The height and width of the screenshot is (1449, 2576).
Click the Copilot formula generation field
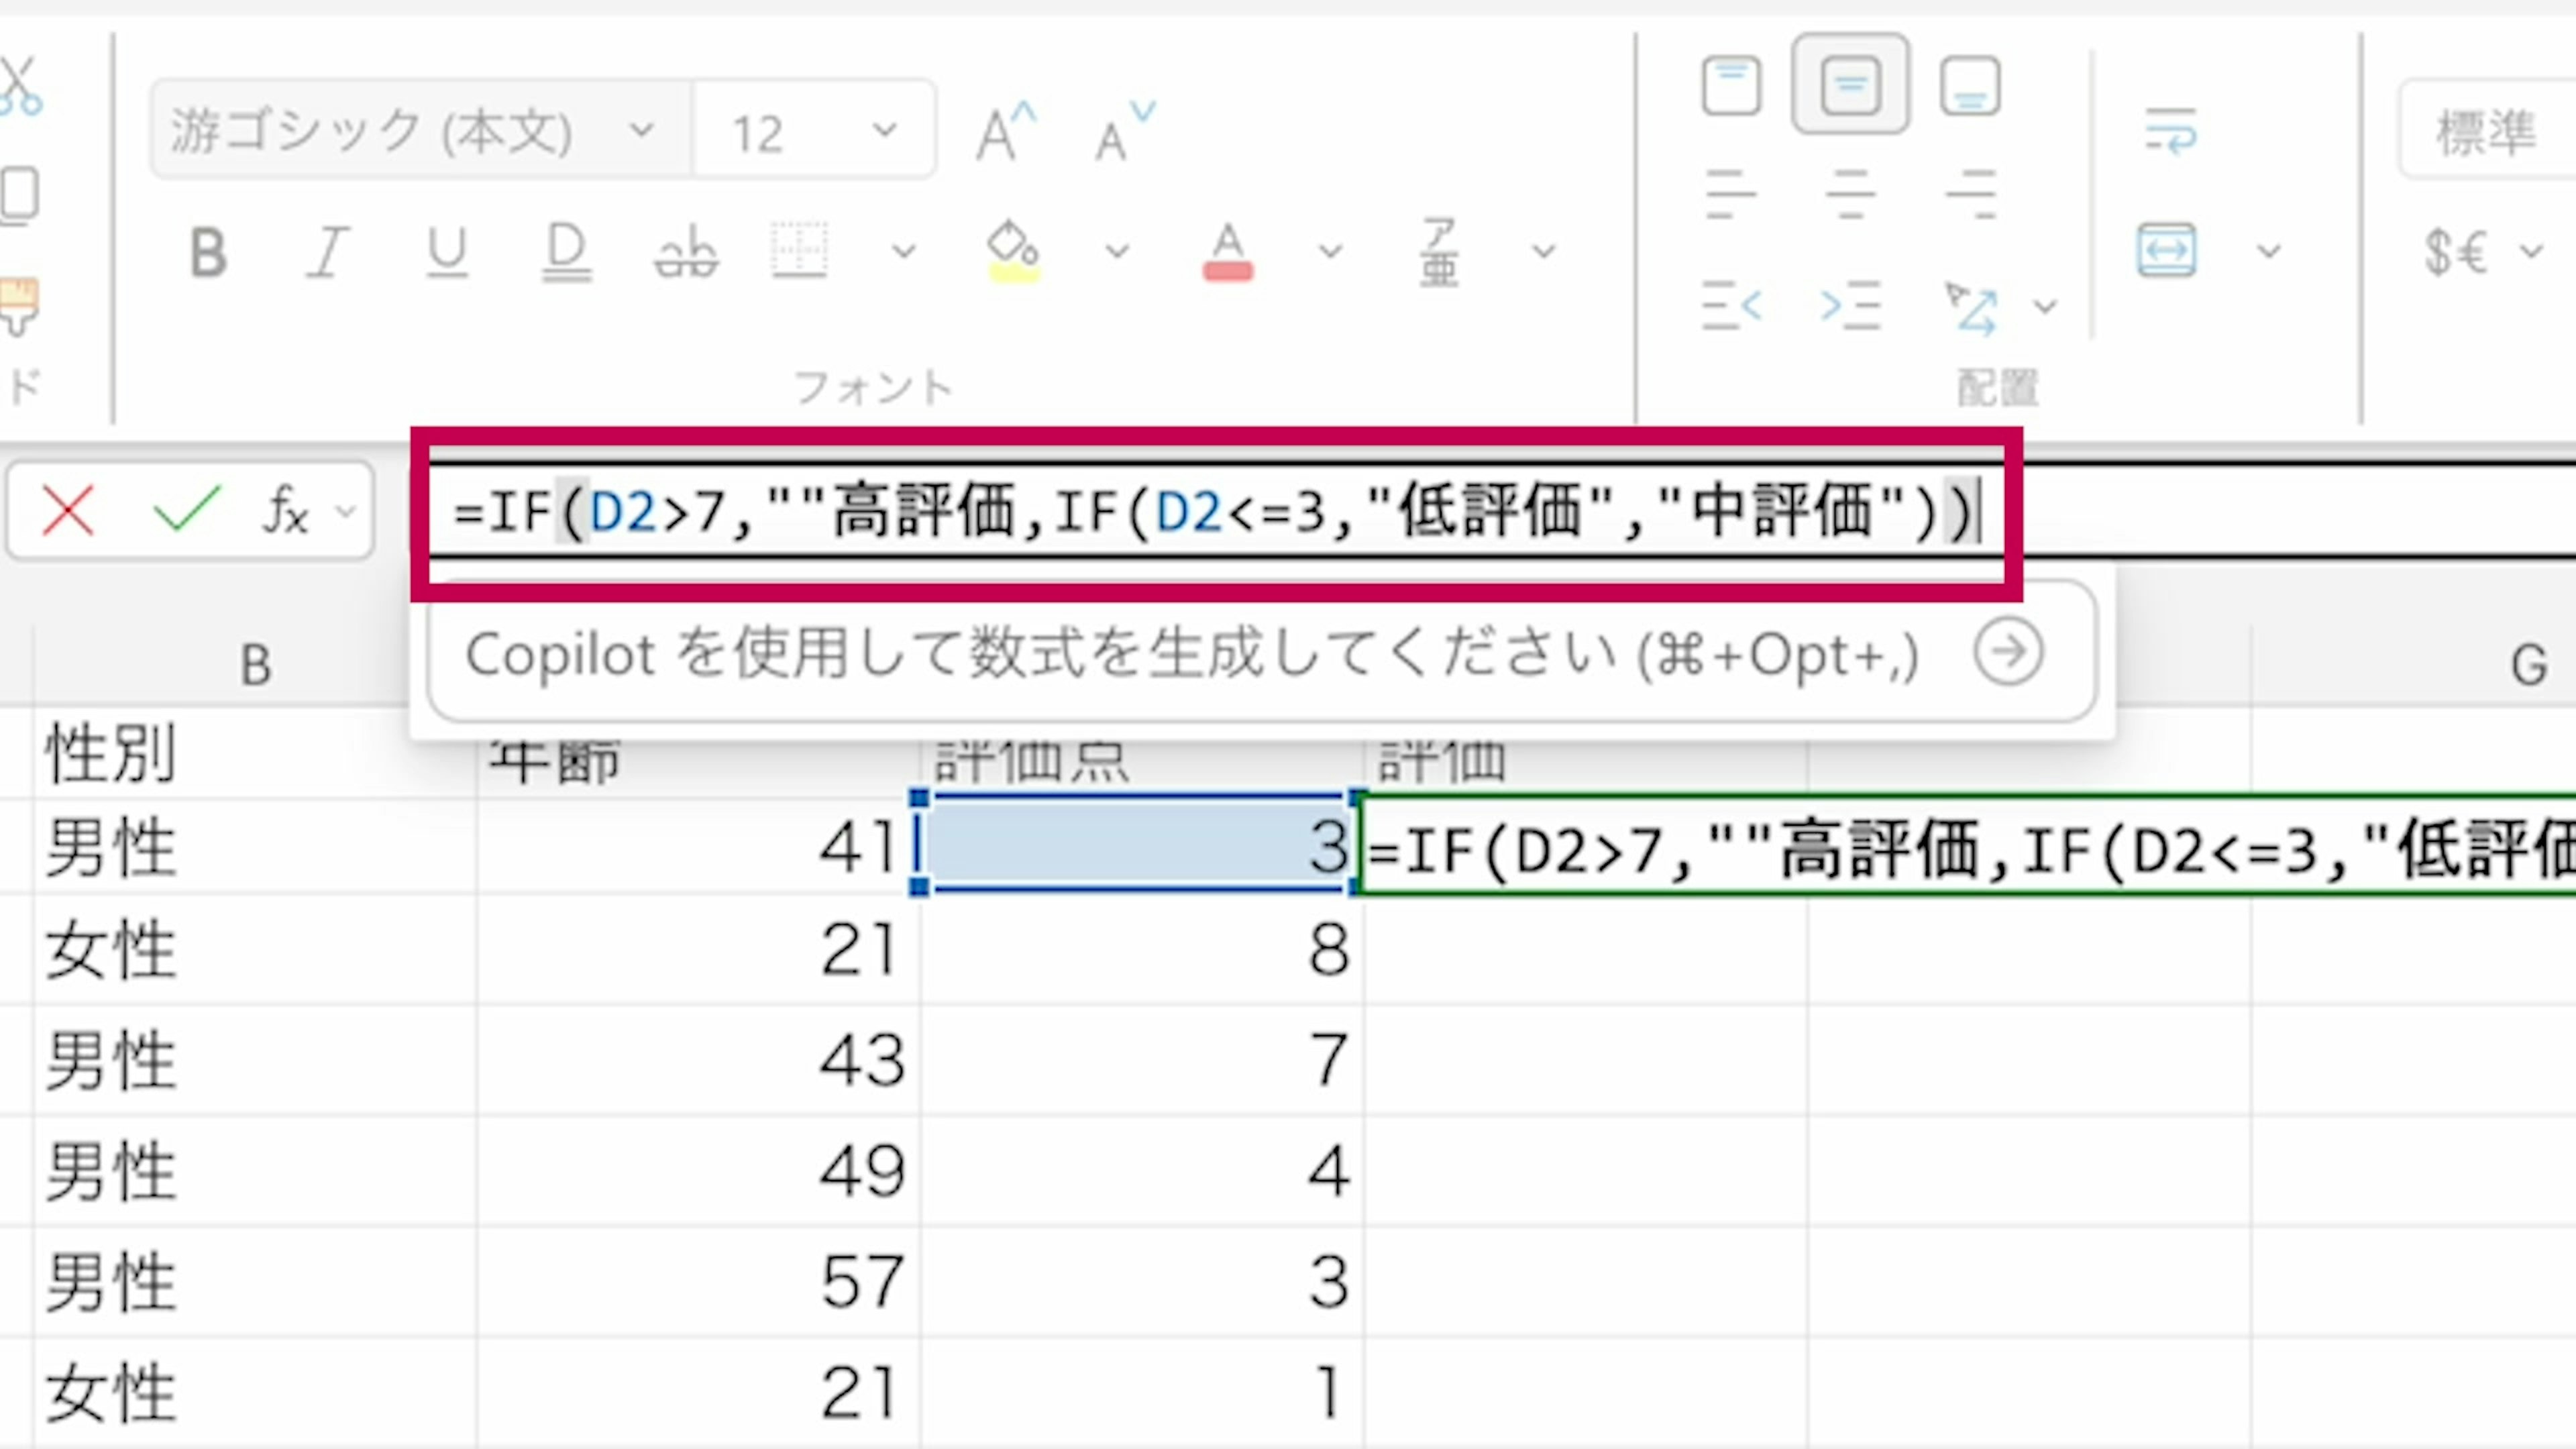click(1190, 655)
